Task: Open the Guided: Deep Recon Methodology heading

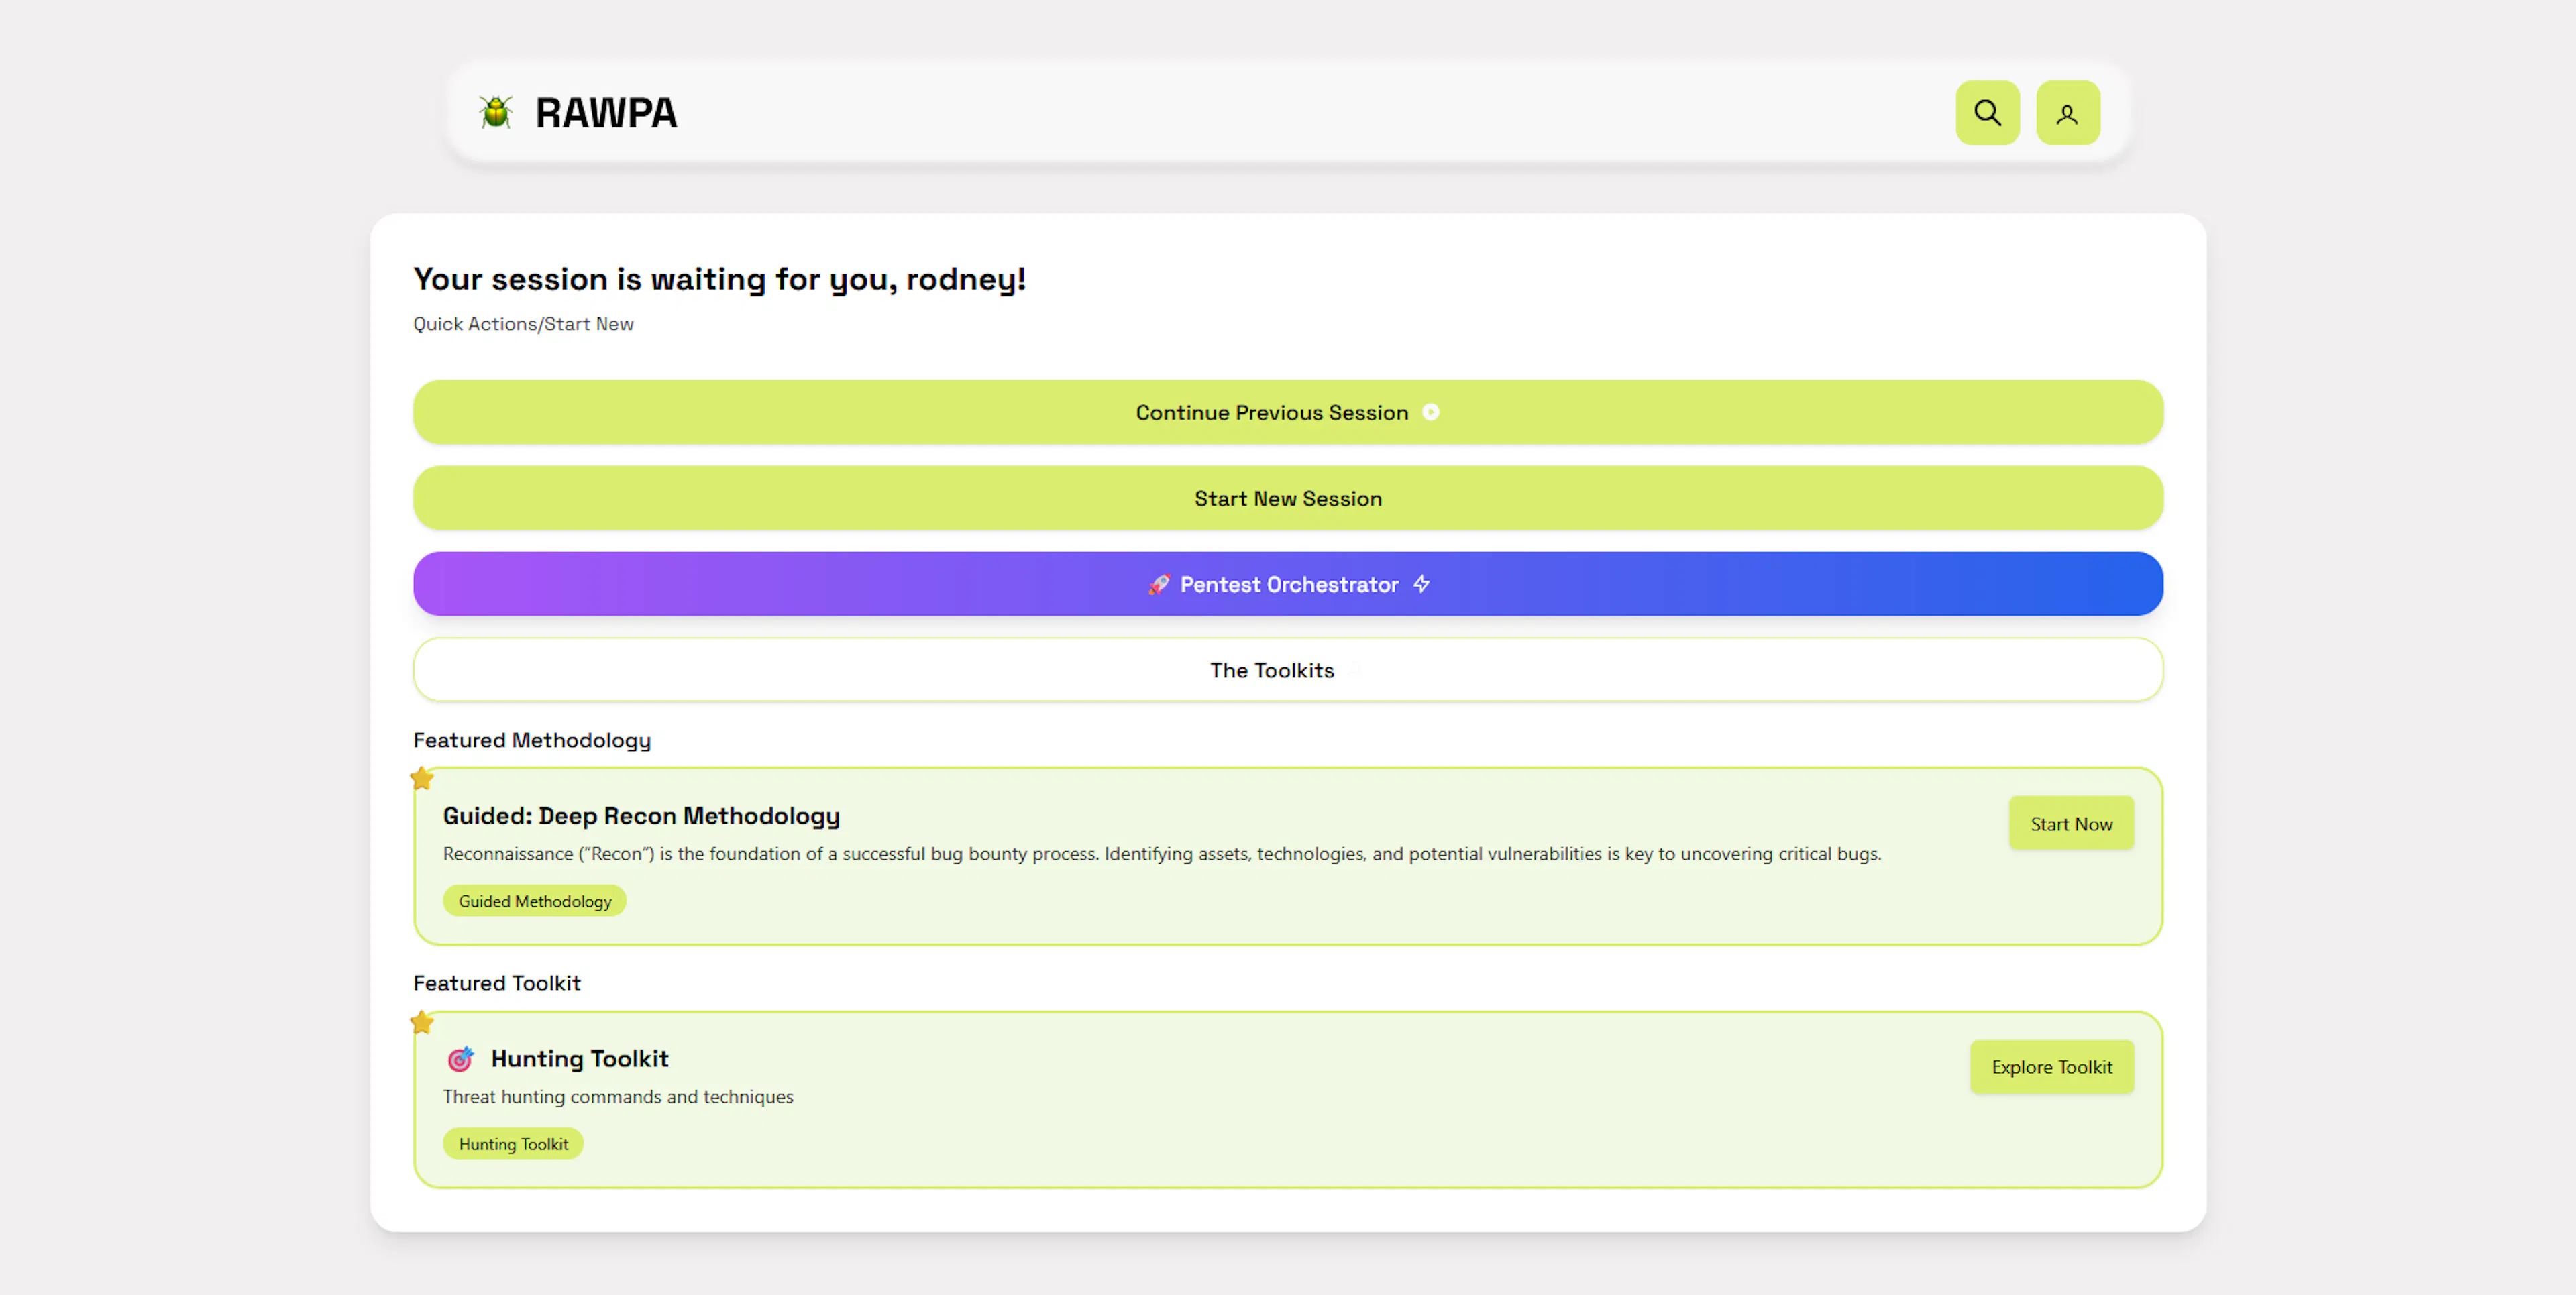Action: click(x=641, y=816)
